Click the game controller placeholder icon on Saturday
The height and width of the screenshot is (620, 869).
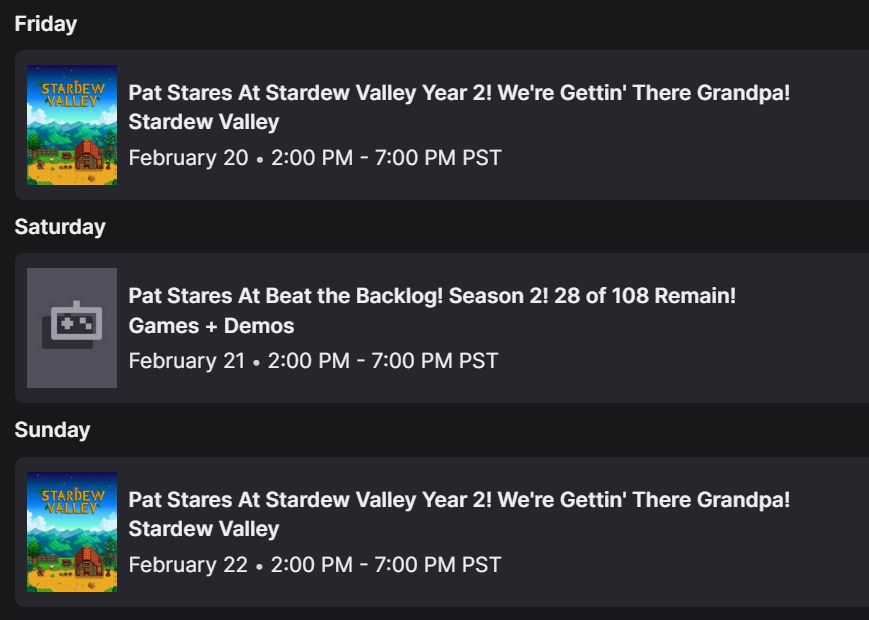[x=72, y=327]
